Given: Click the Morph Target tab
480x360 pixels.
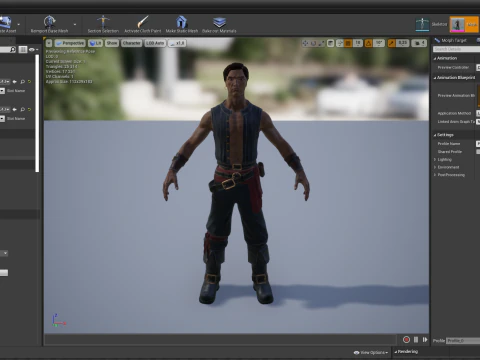Looking at the screenshot, I should (x=451, y=40).
